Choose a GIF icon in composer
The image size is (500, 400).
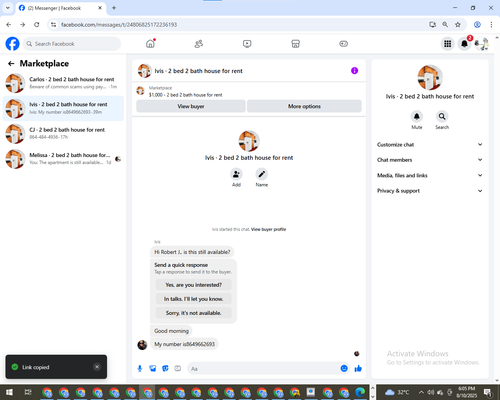(178, 368)
